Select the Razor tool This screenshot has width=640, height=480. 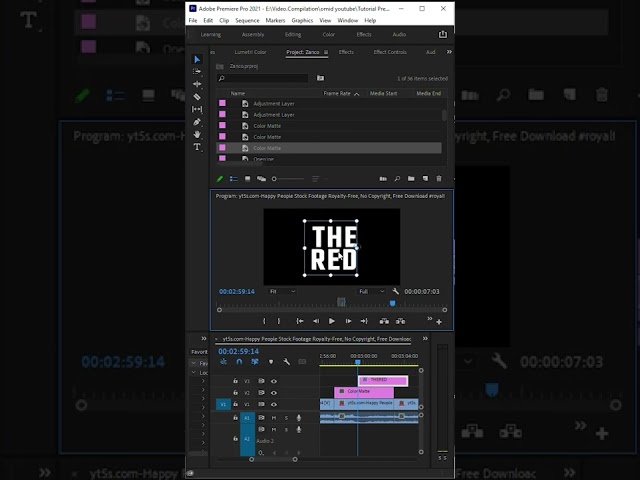(x=197, y=97)
